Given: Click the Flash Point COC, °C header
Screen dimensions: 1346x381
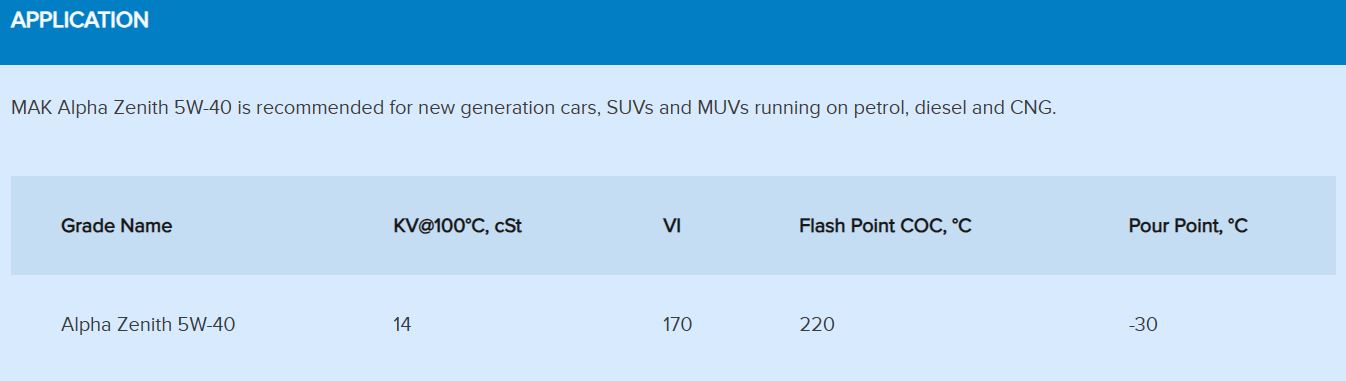Looking at the screenshot, I should pos(885,226).
